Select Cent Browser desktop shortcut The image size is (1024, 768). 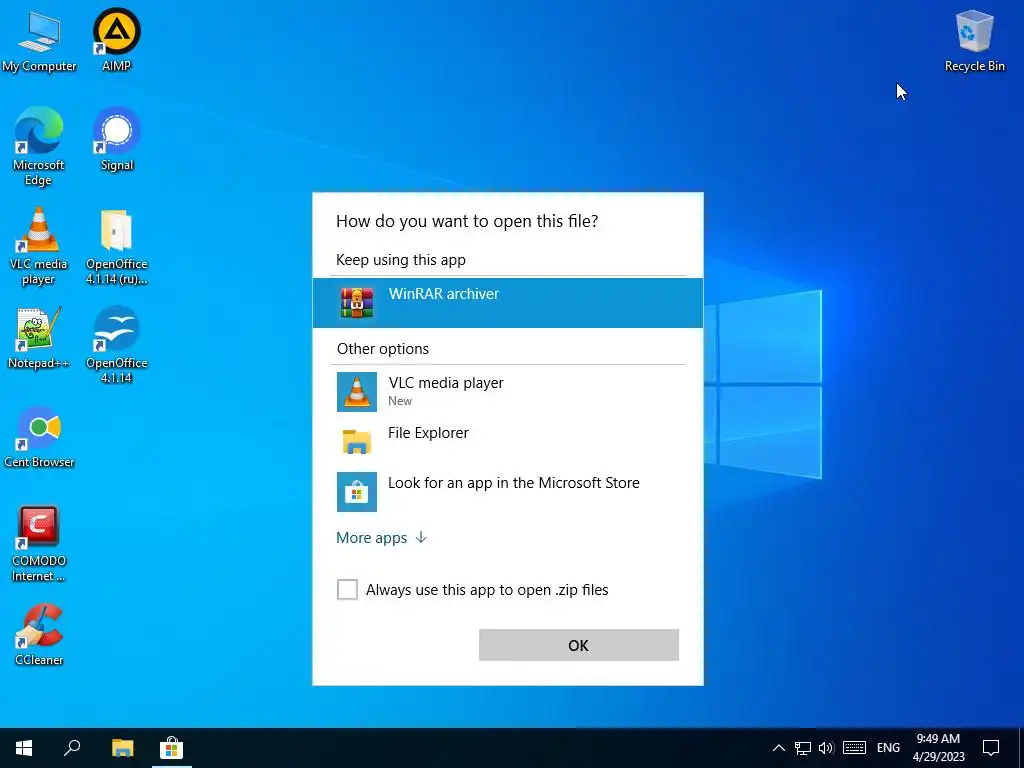tap(39, 437)
